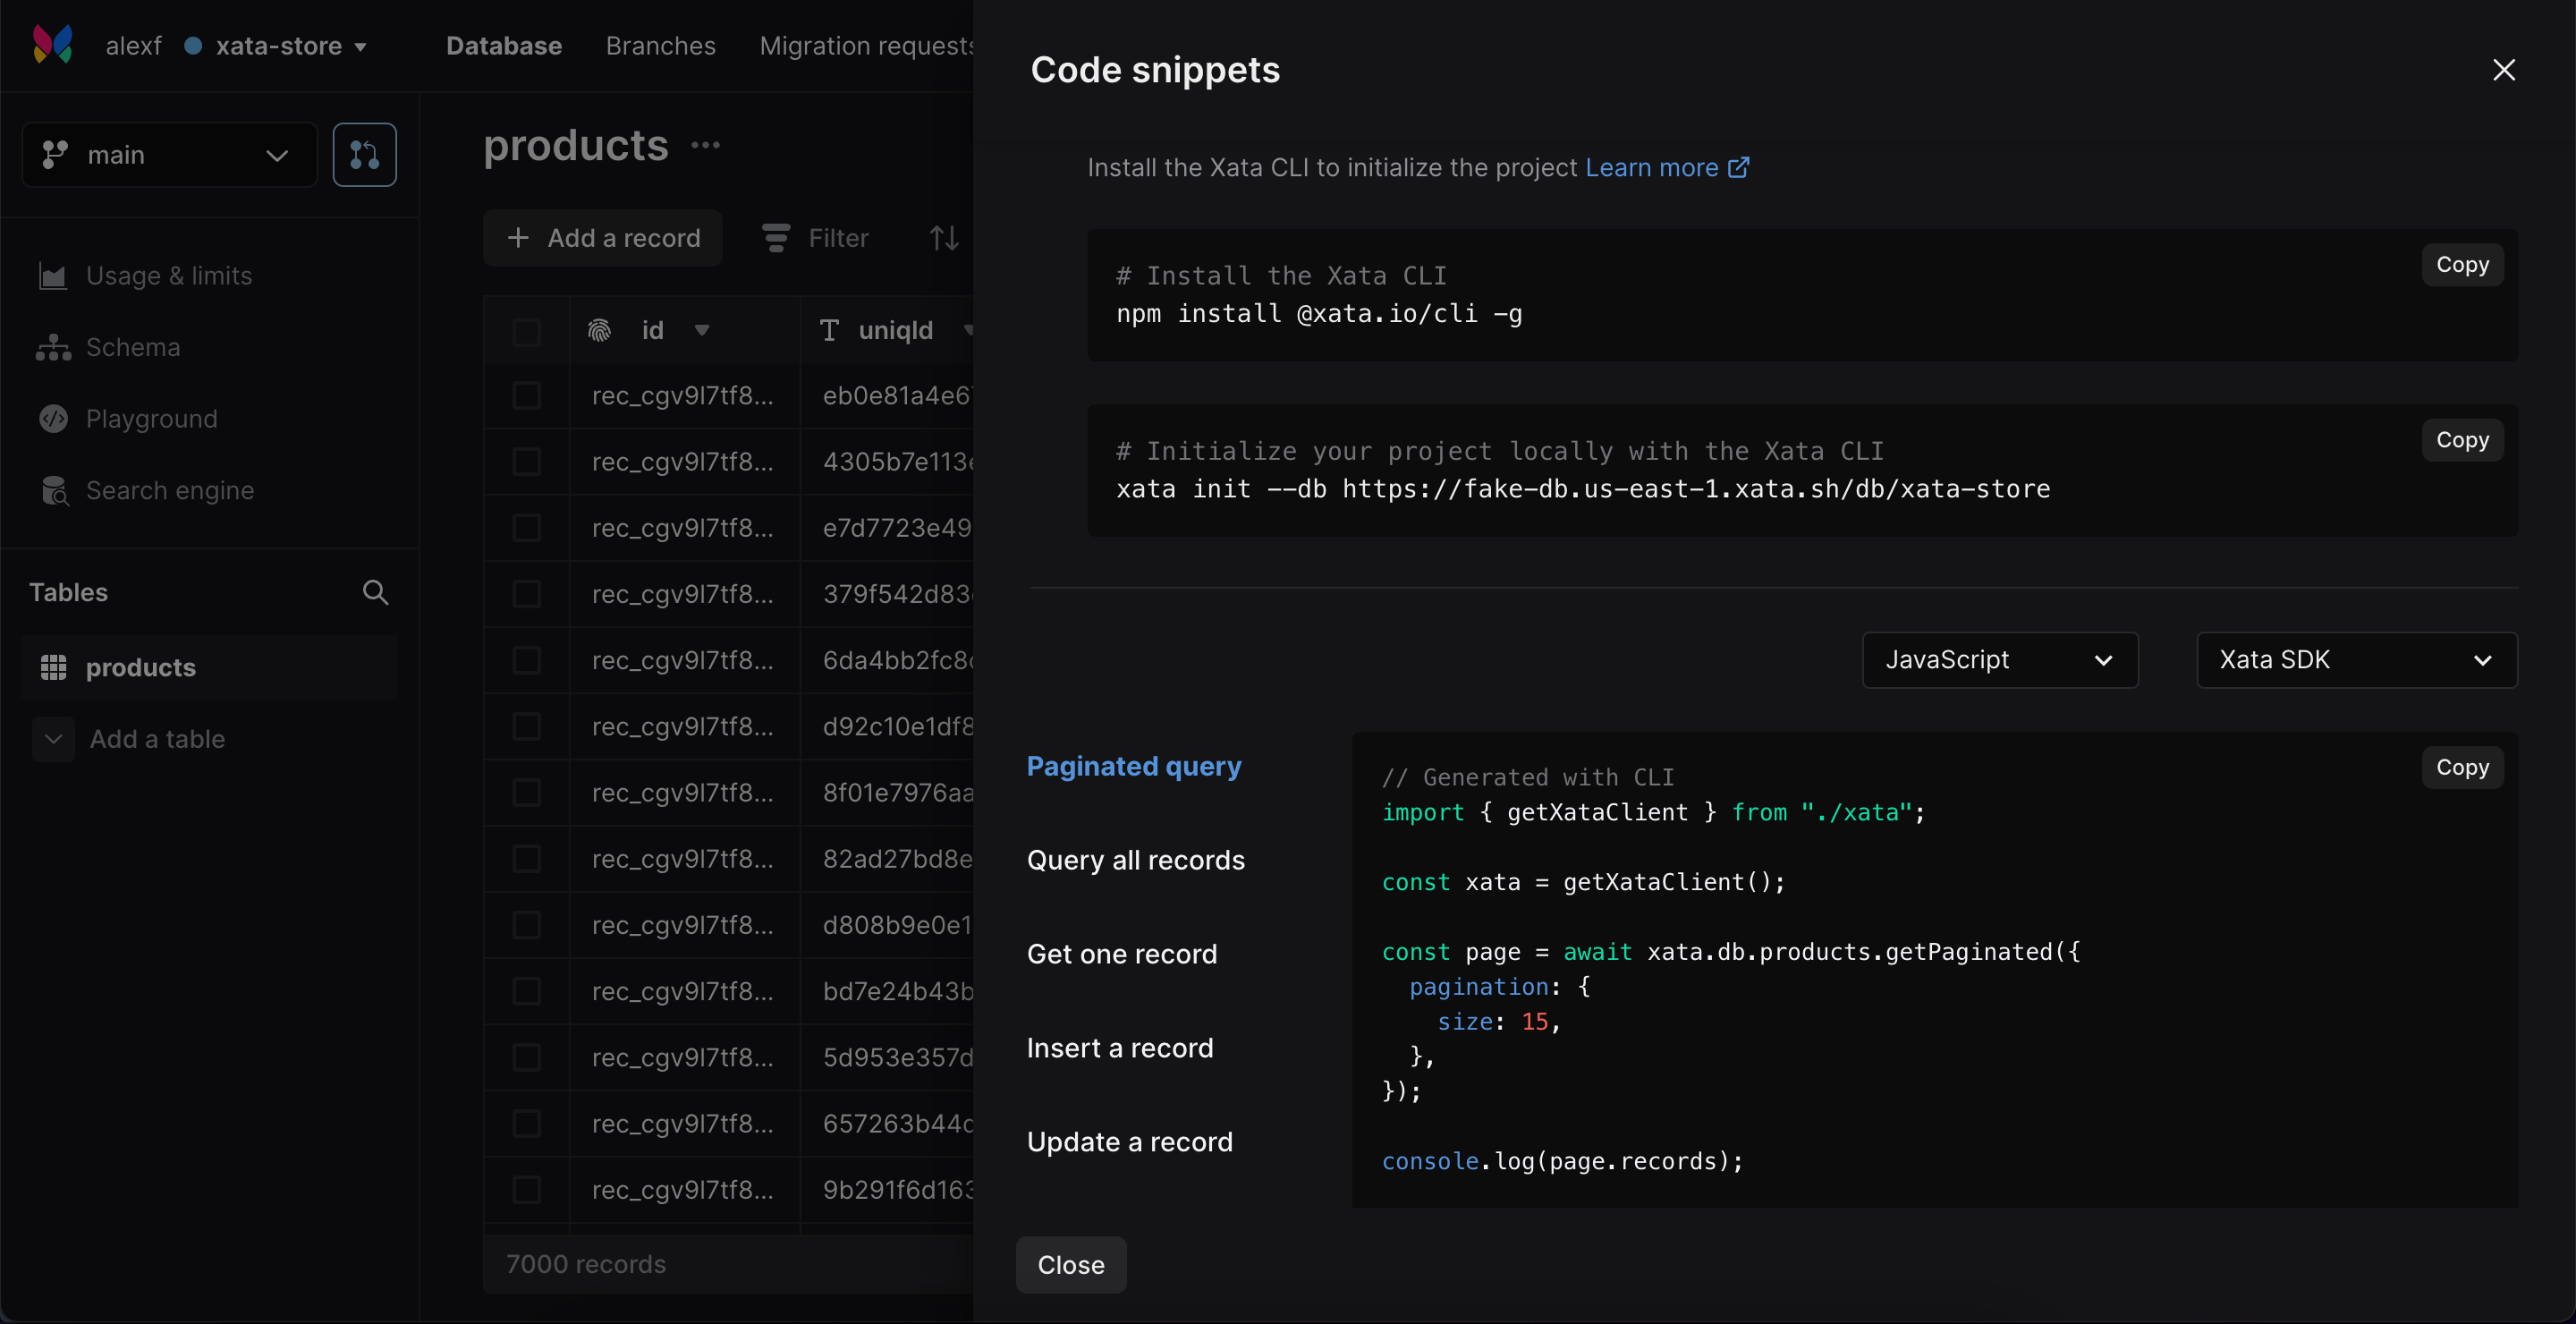Open products table three-dot menu

coord(706,146)
